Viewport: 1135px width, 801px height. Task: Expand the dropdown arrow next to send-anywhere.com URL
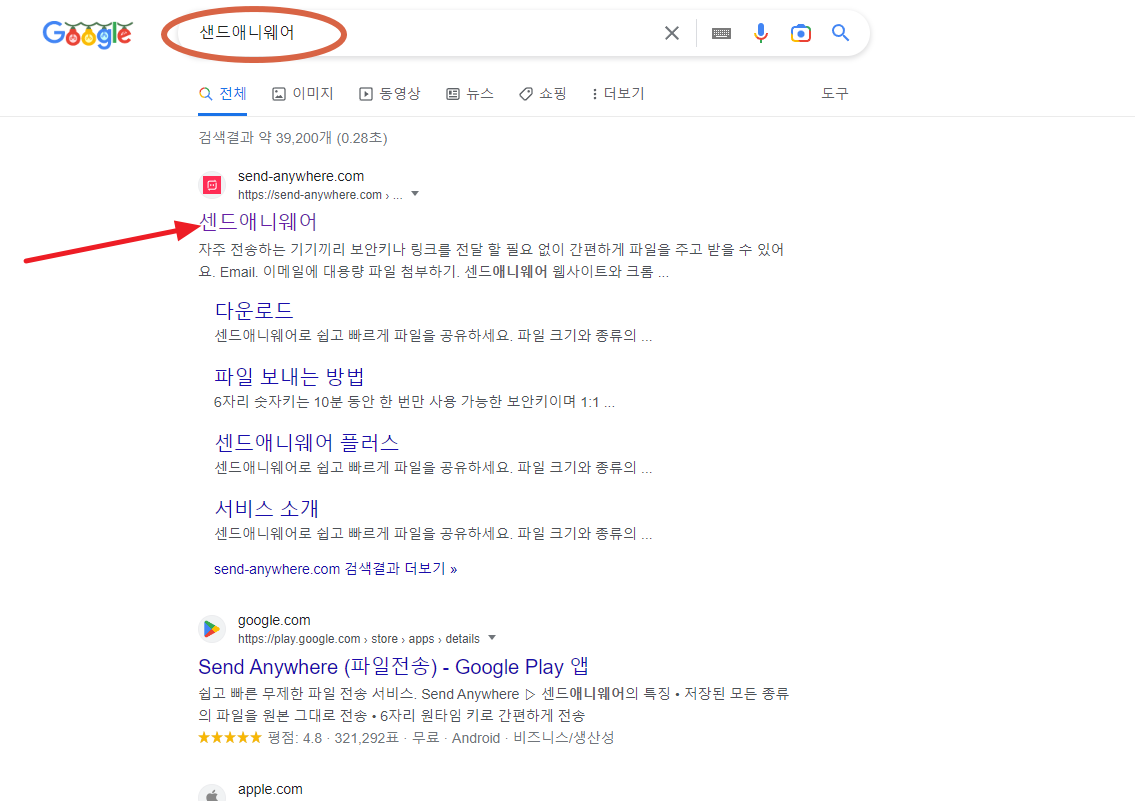point(415,195)
